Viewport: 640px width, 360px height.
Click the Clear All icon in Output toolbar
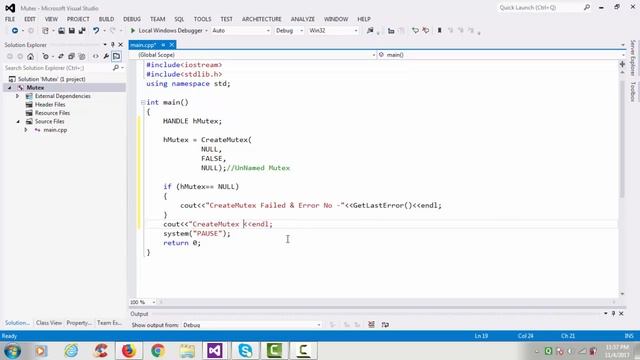click(x=371, y=325)
